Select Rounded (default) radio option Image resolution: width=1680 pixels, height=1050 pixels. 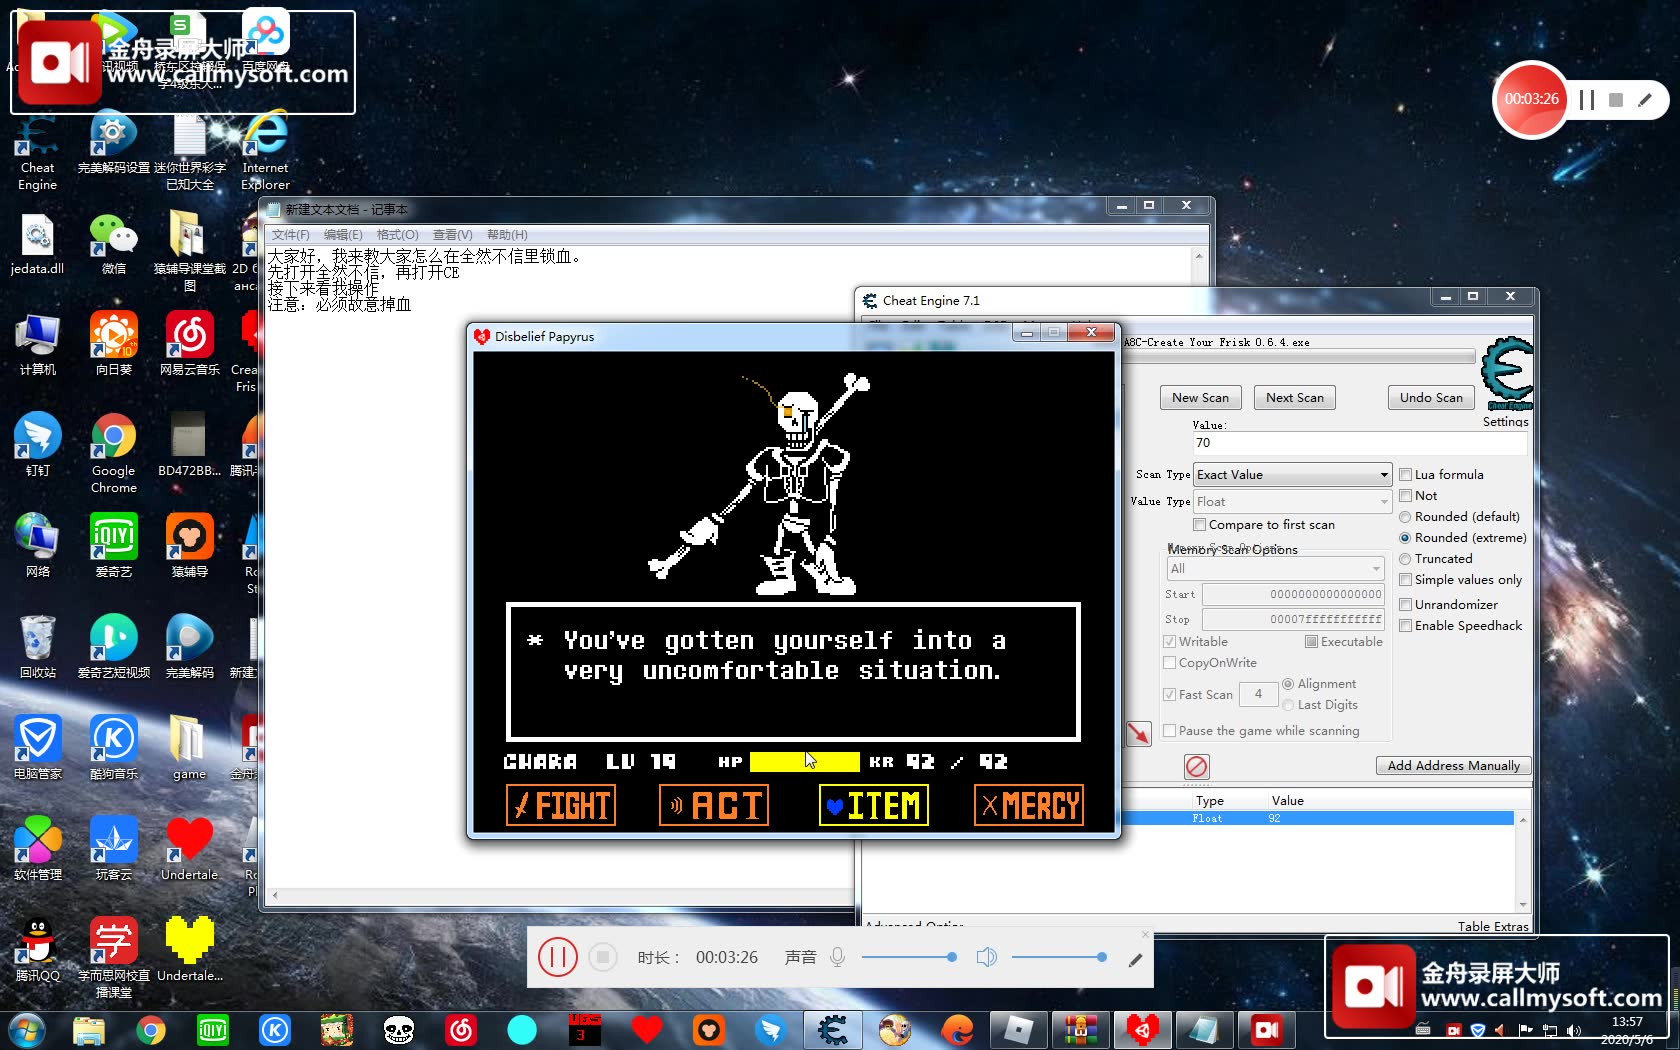1405,517
